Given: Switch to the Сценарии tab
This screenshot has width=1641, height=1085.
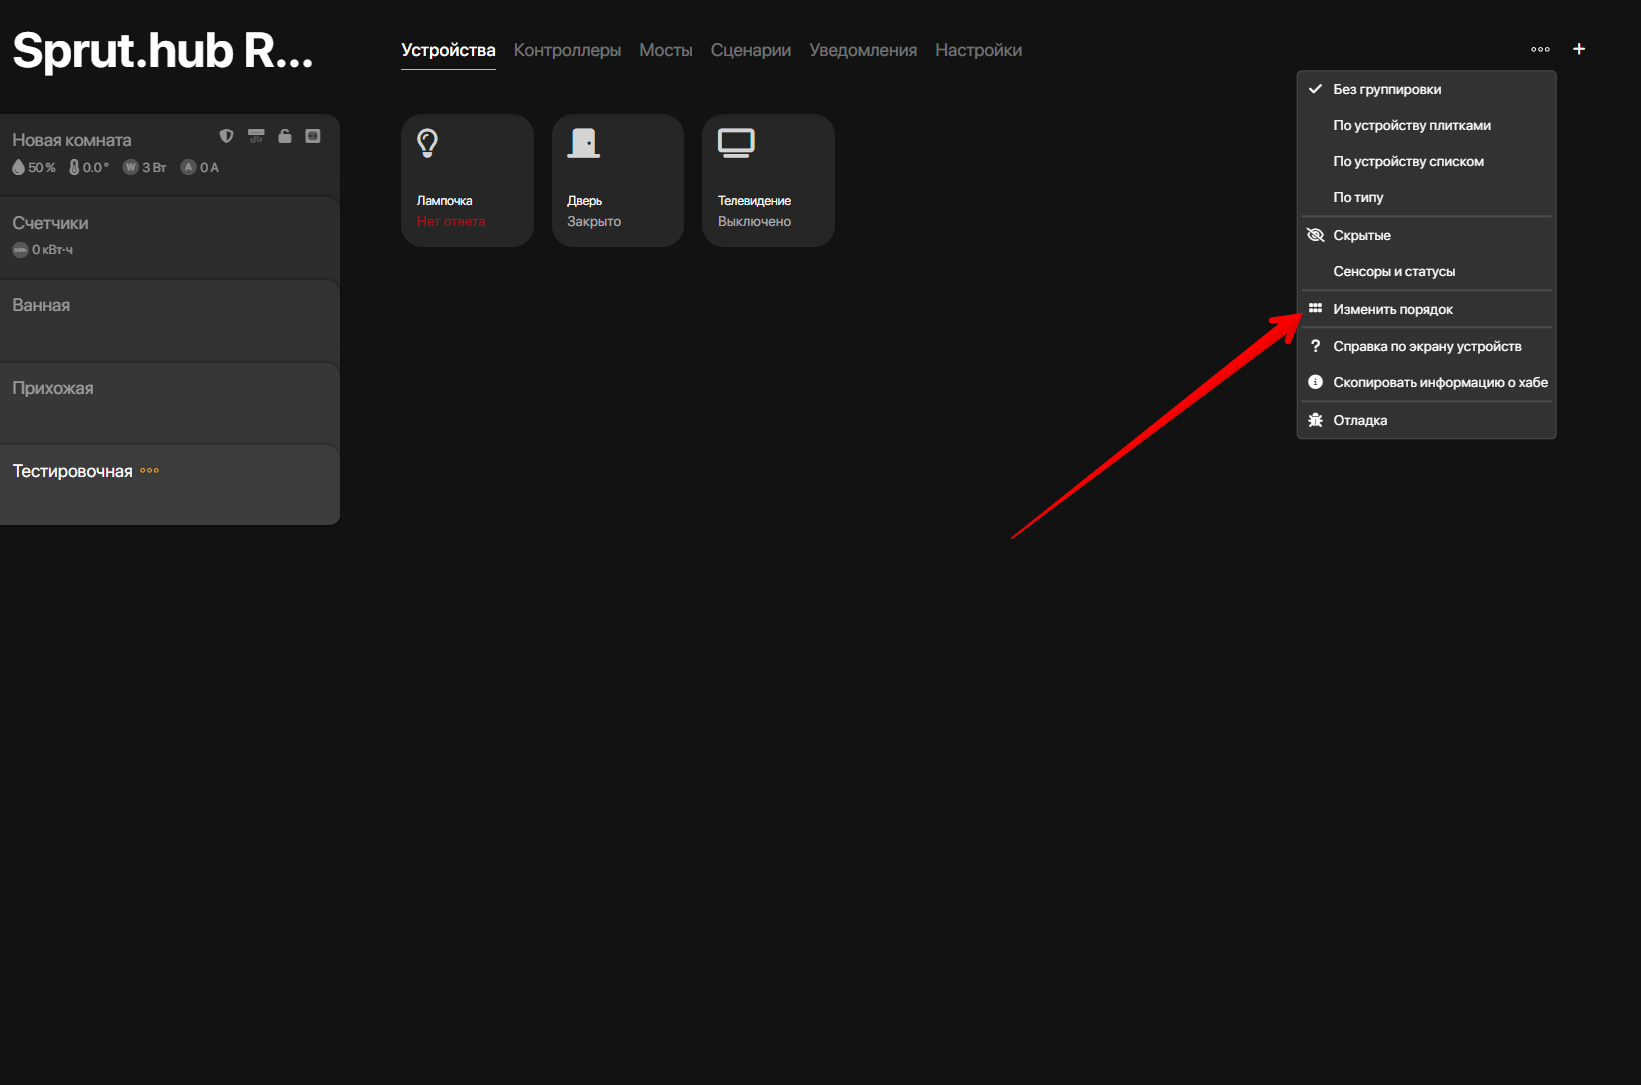Looking at the screenshot, I should point(750,50).
